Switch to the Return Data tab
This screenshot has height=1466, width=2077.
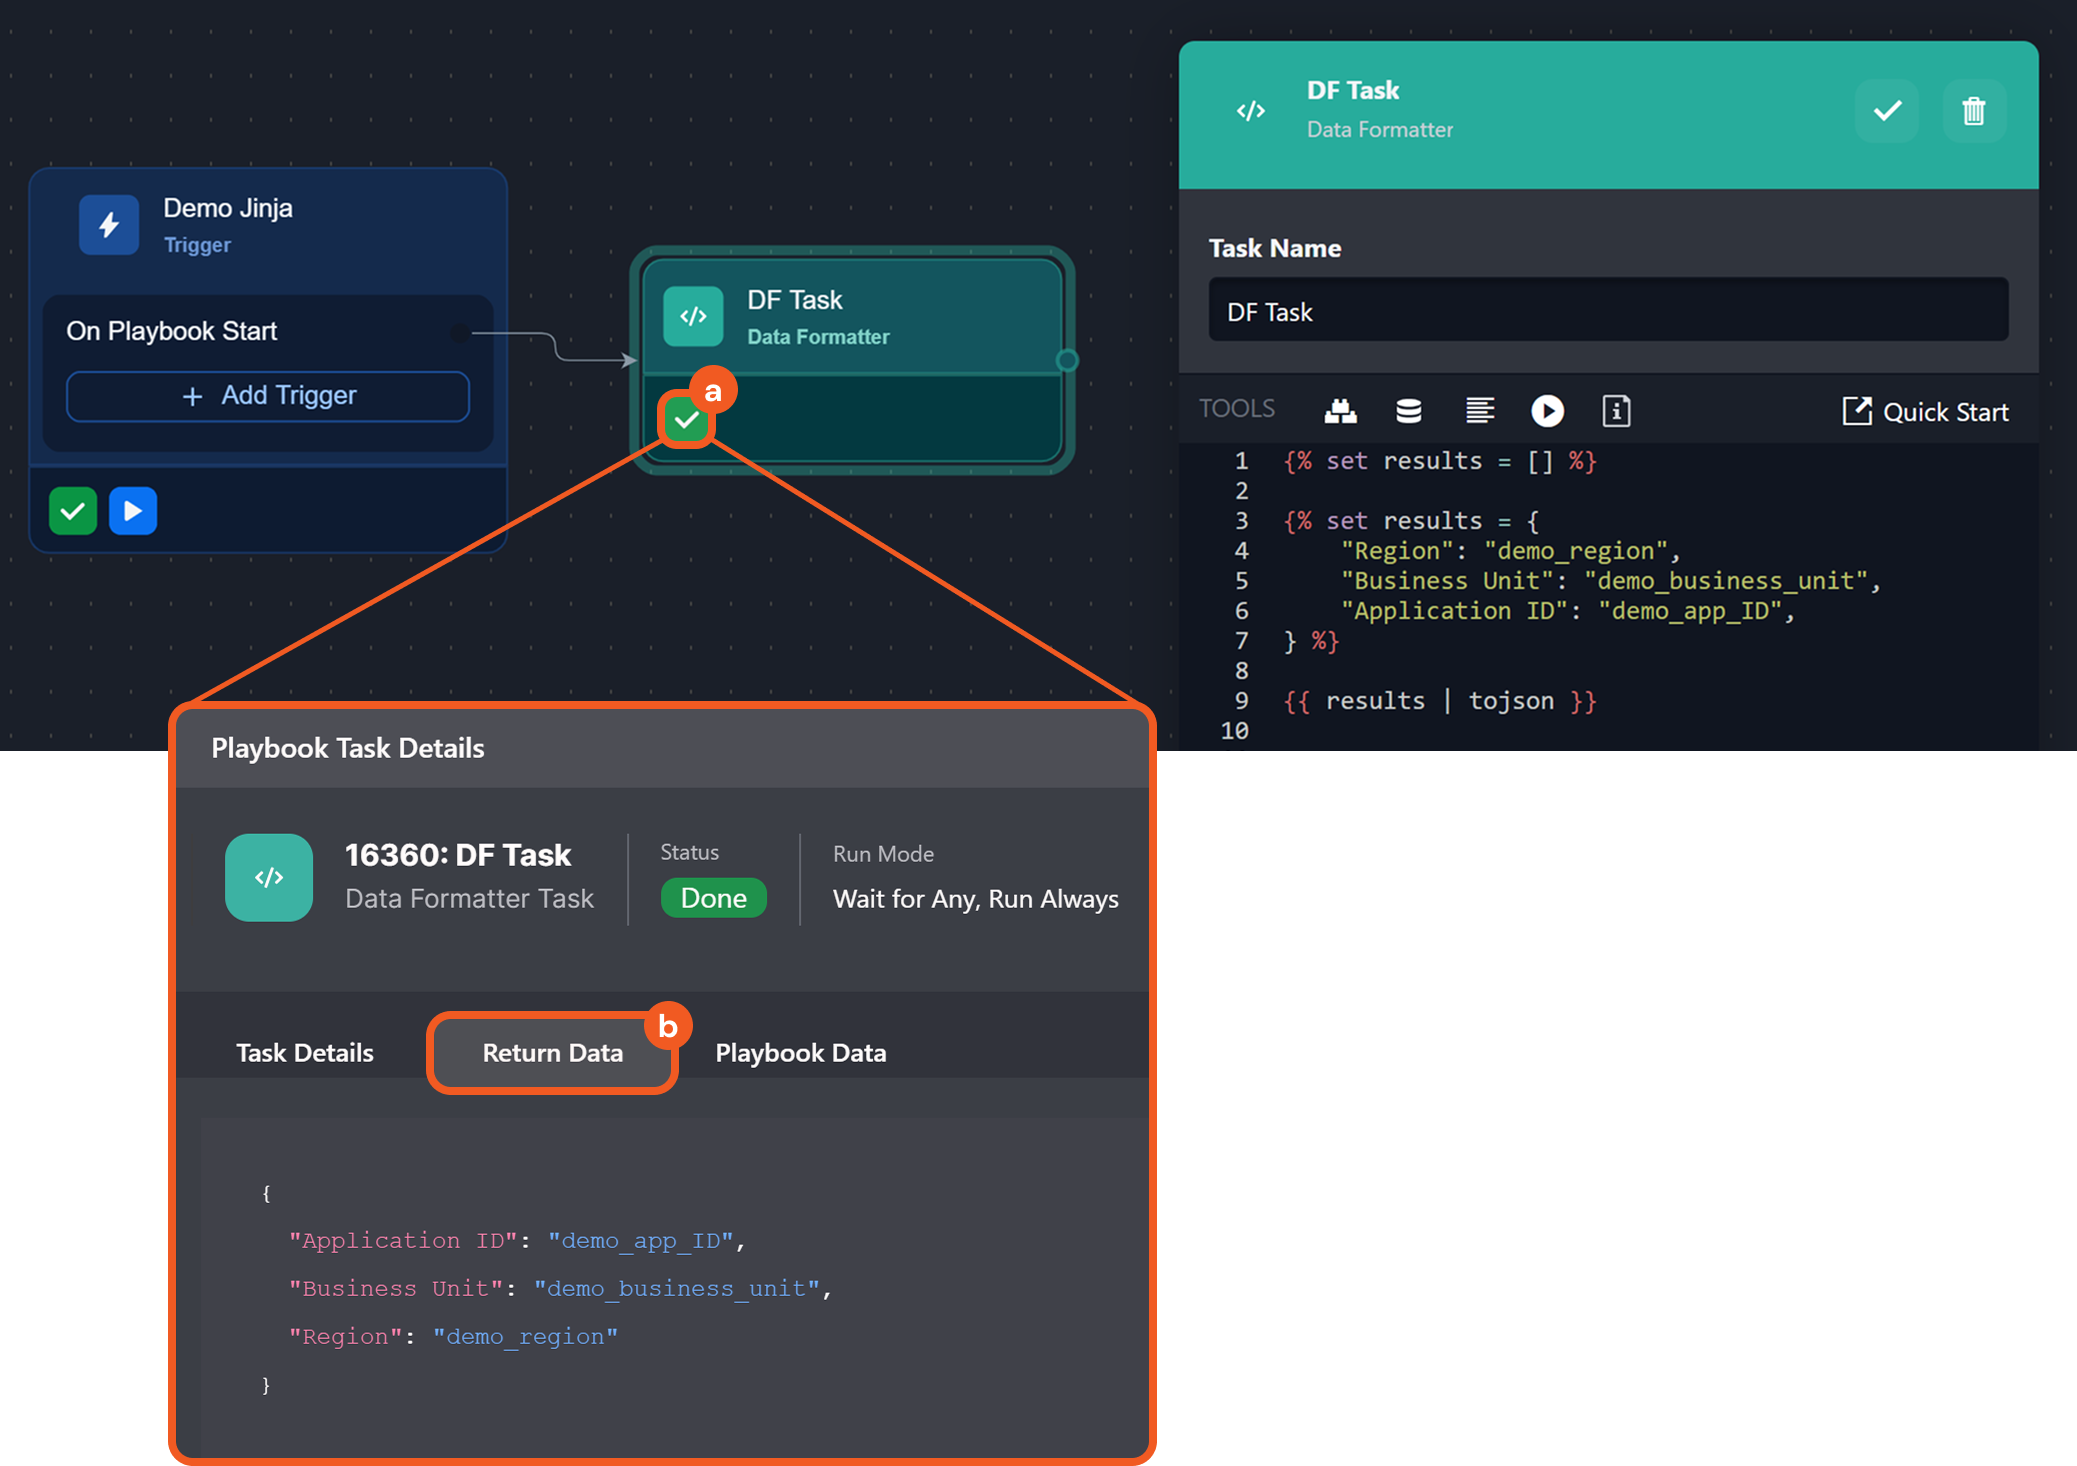point(552,1053)
